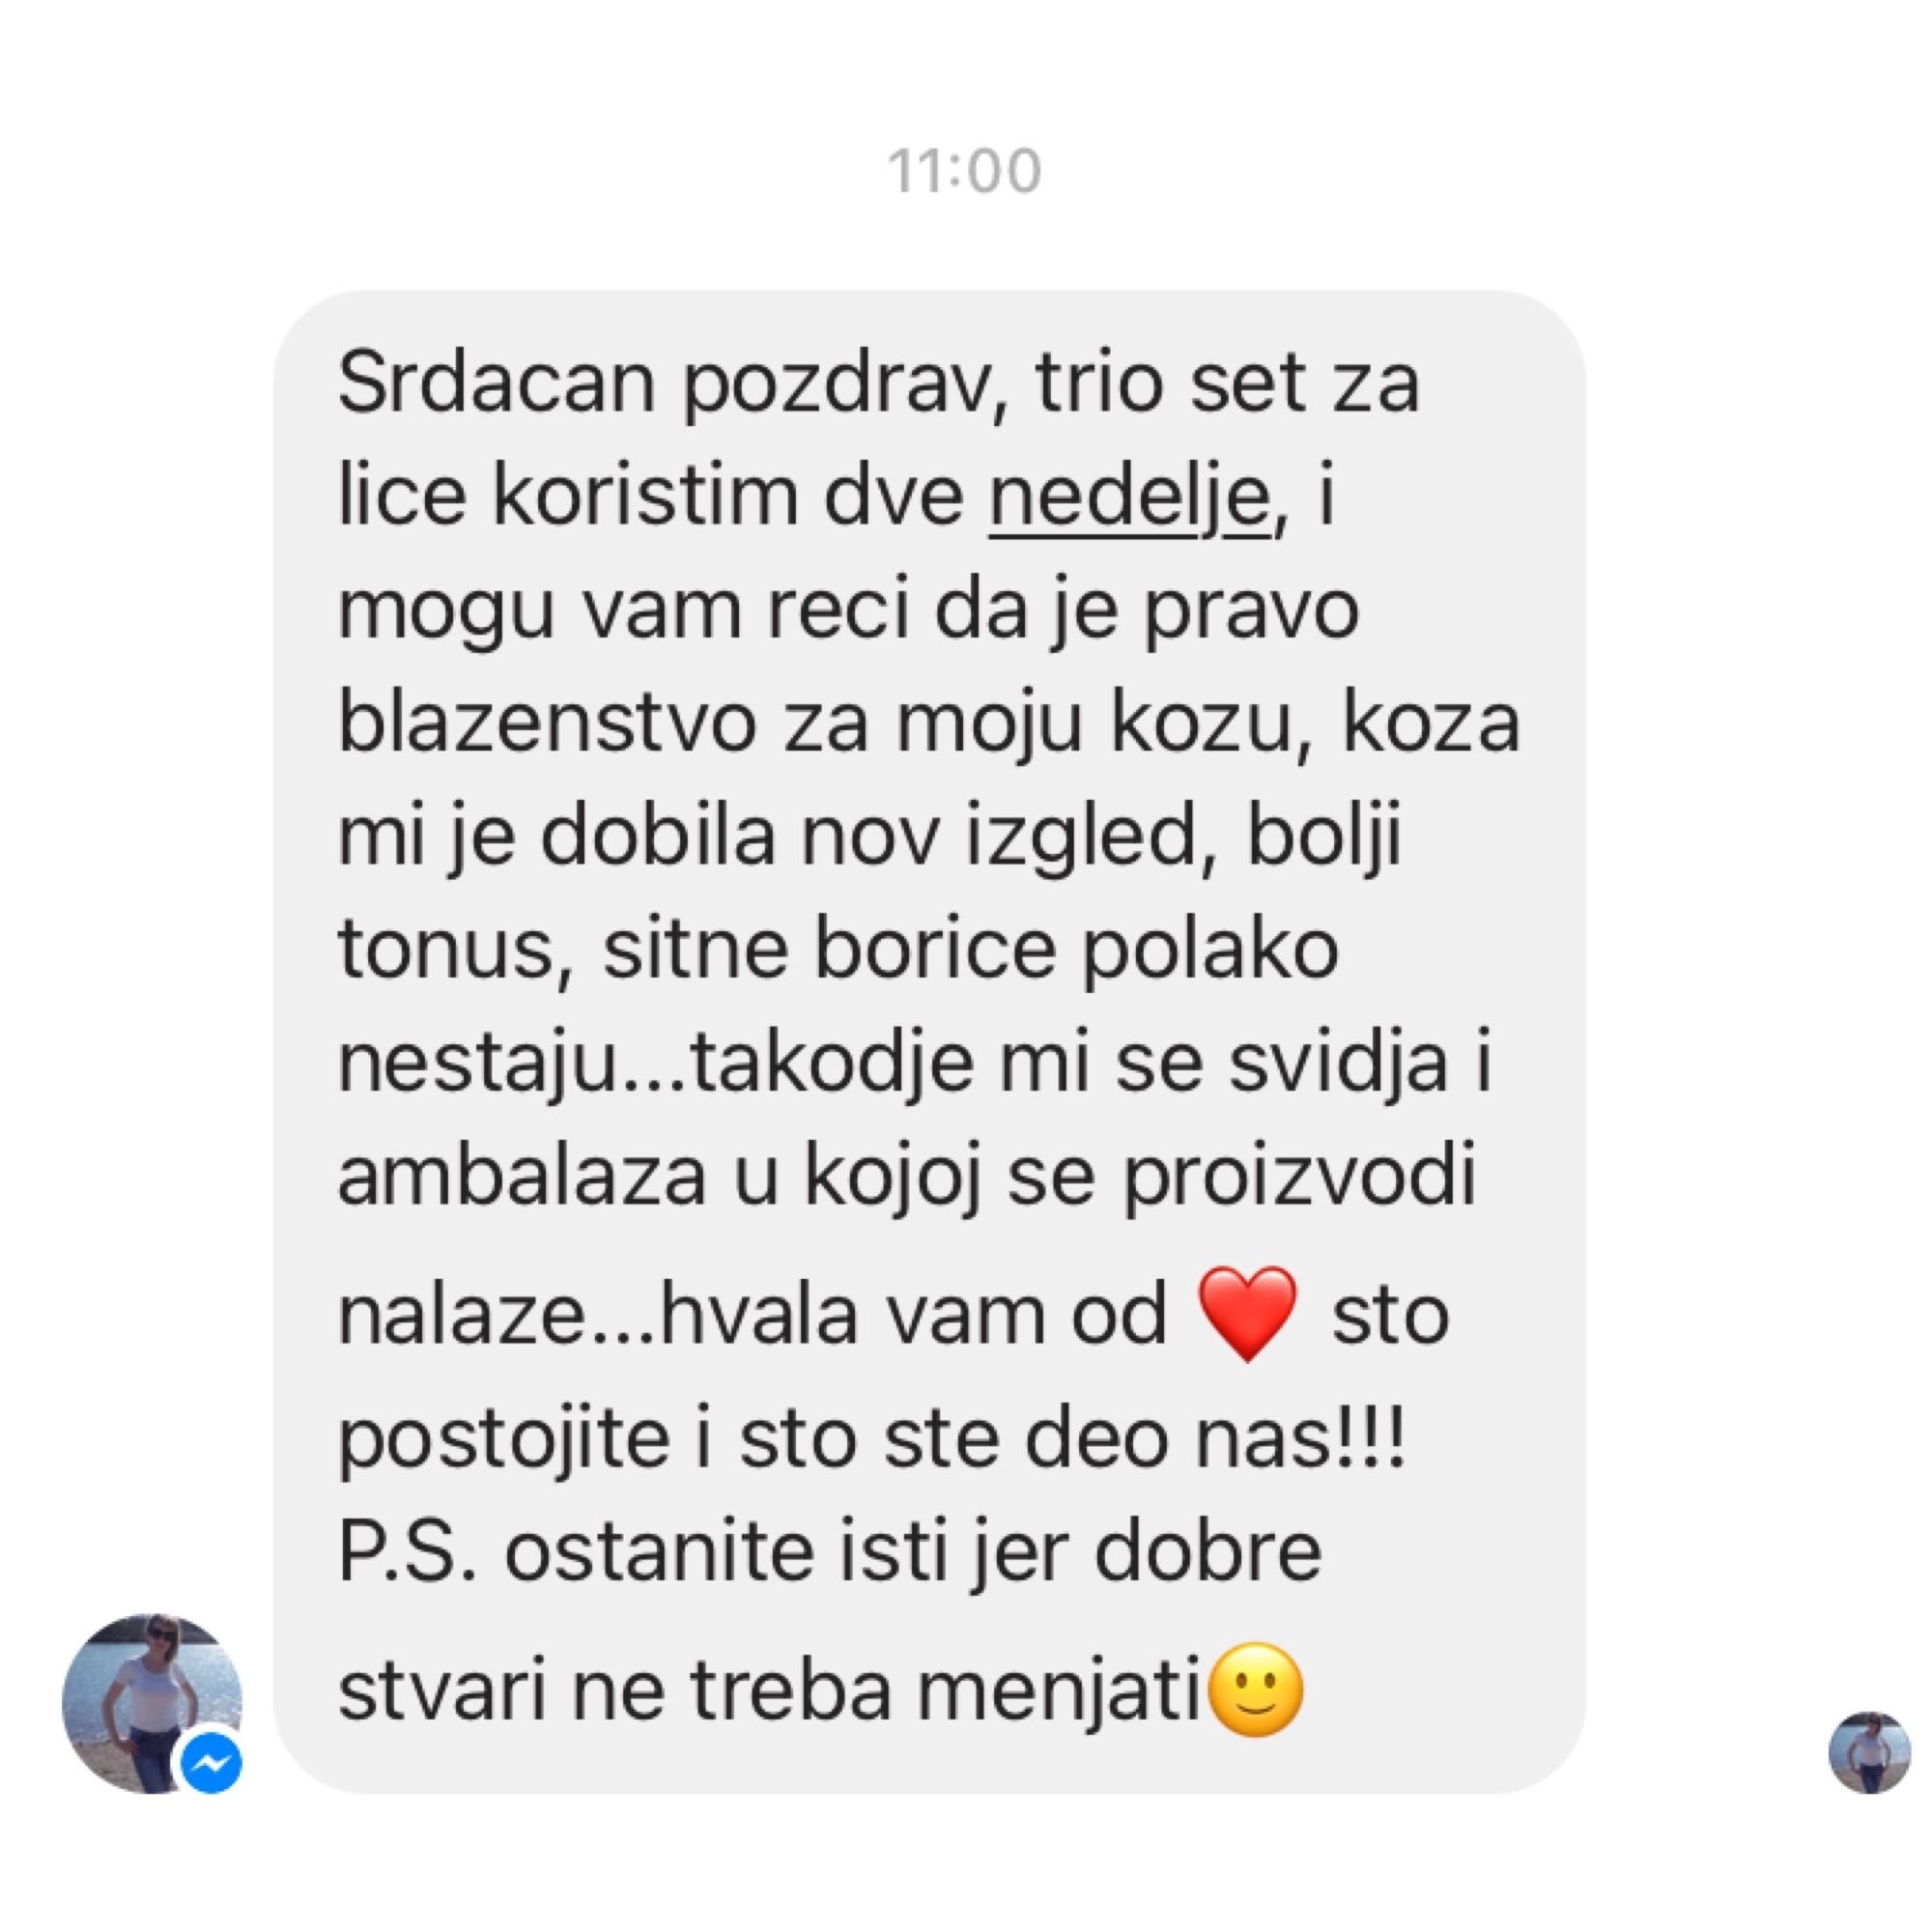This screenshot has width=1932, height=1932.
Task: Tap the 11:00 timestamp
Action: click(x=965, y=171)
